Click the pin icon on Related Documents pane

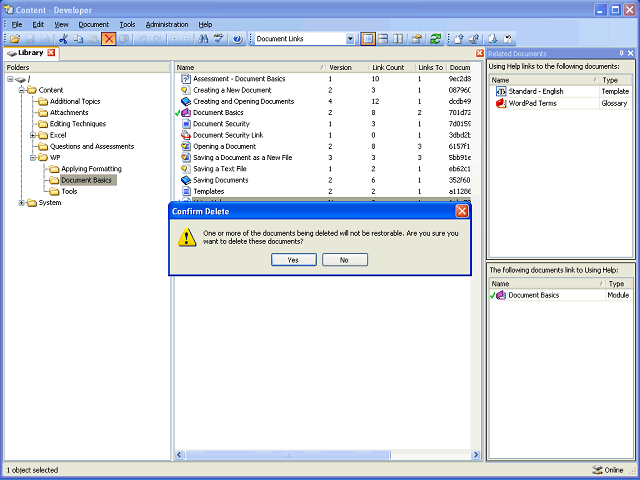621,53
